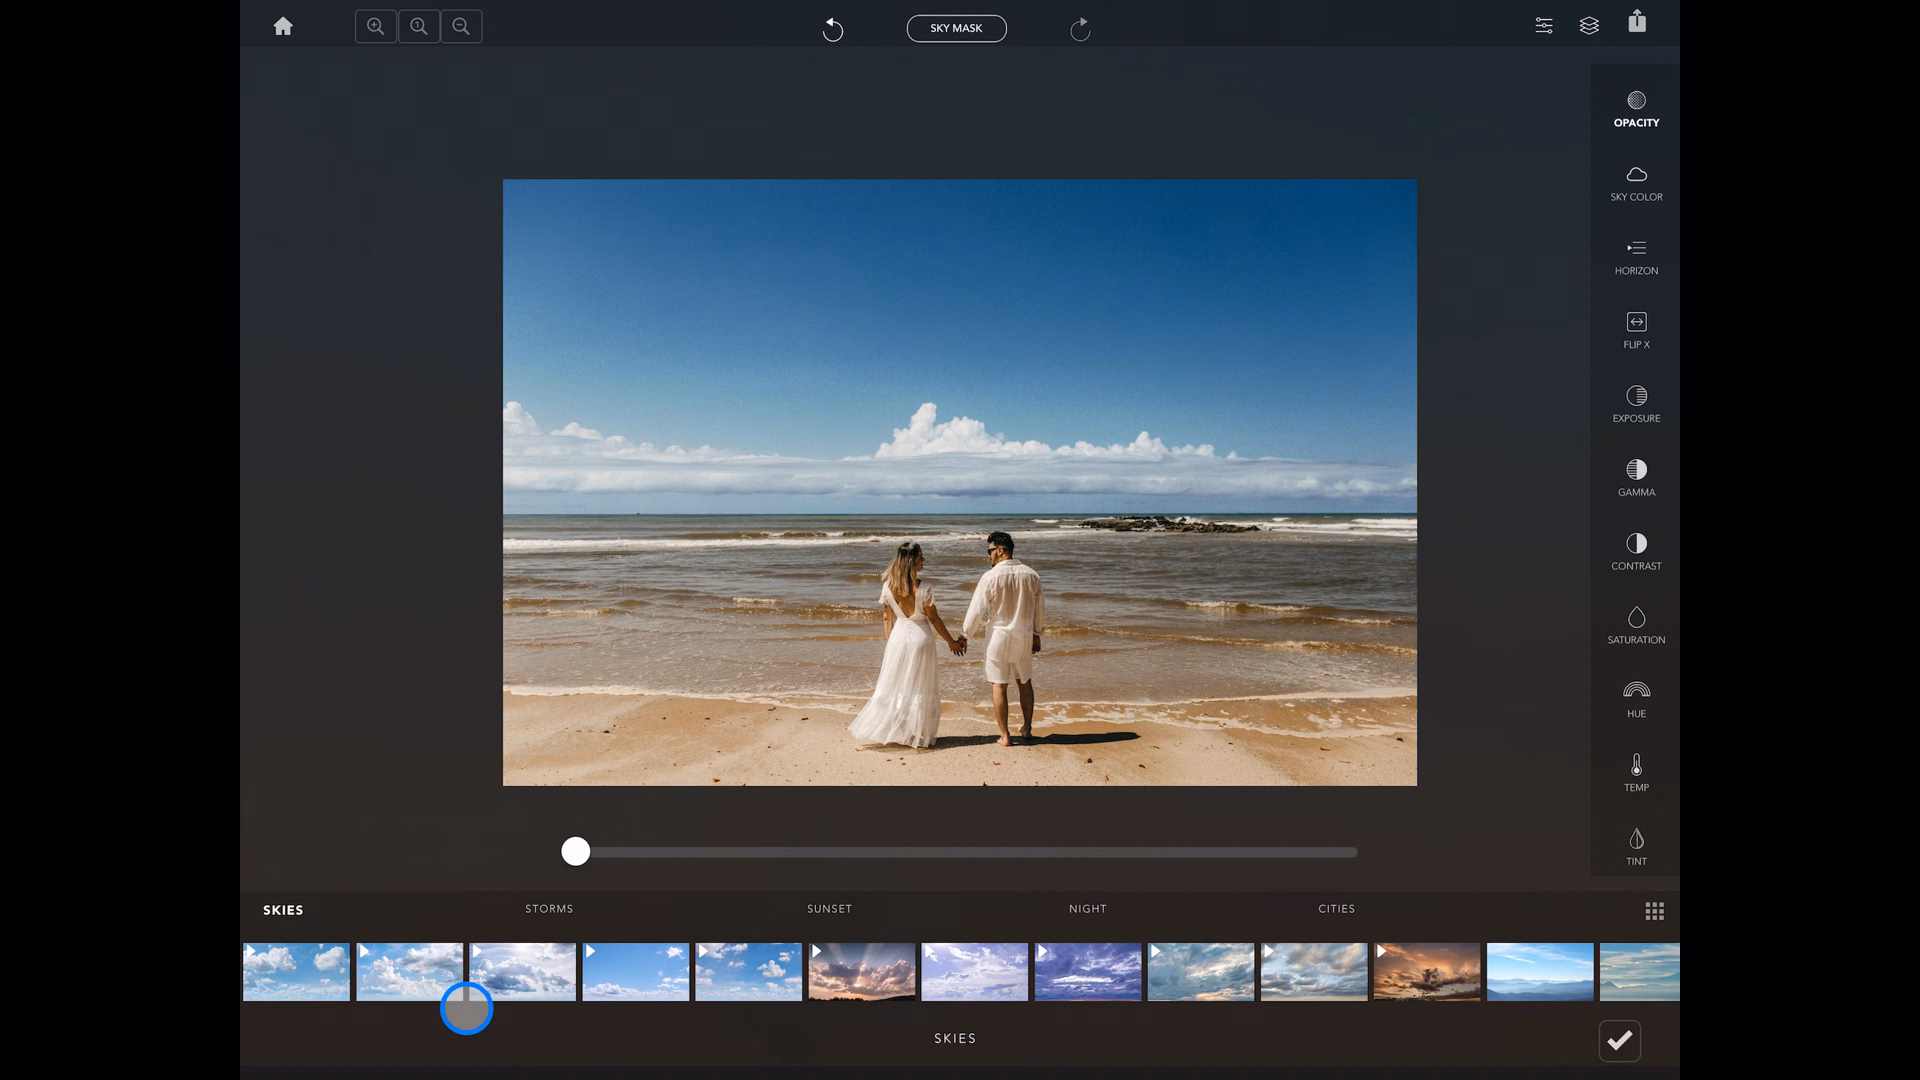The width and height of the screenshot is (1920, 1080).
Task: Select the Contrast adjustment
Action: point(1636,553)
